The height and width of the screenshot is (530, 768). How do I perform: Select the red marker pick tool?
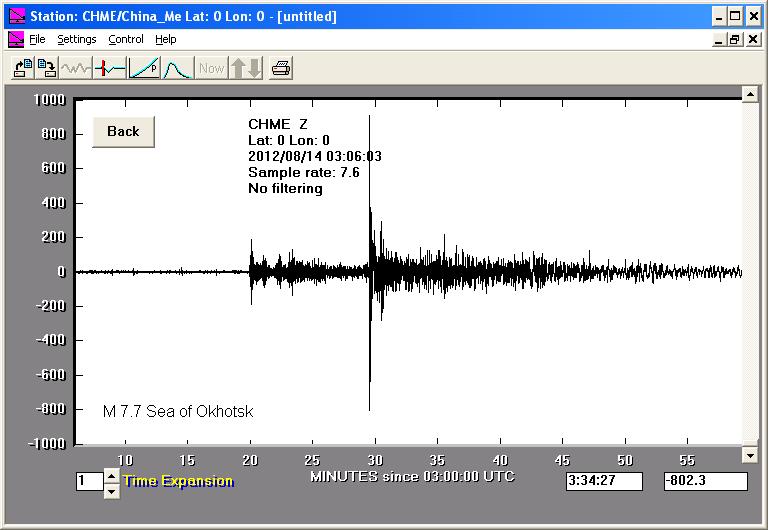coord(110,68)
